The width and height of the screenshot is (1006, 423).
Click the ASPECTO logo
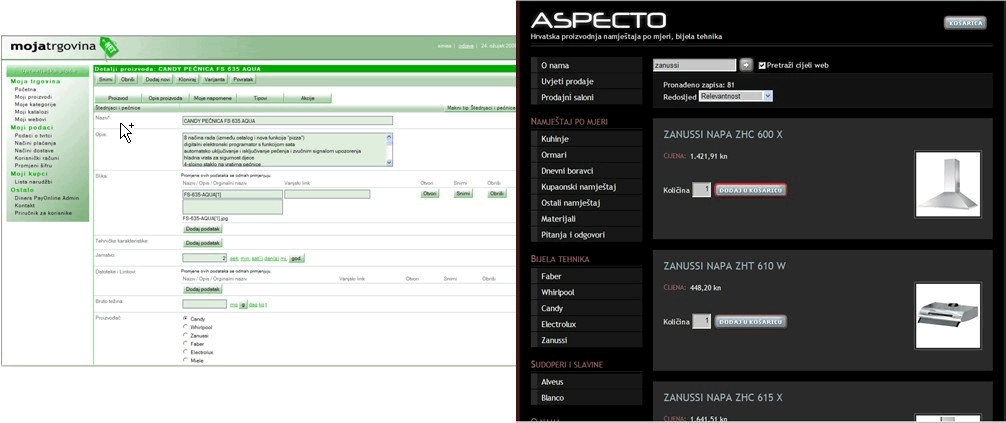pyautogui.click(x=597, y=20)
